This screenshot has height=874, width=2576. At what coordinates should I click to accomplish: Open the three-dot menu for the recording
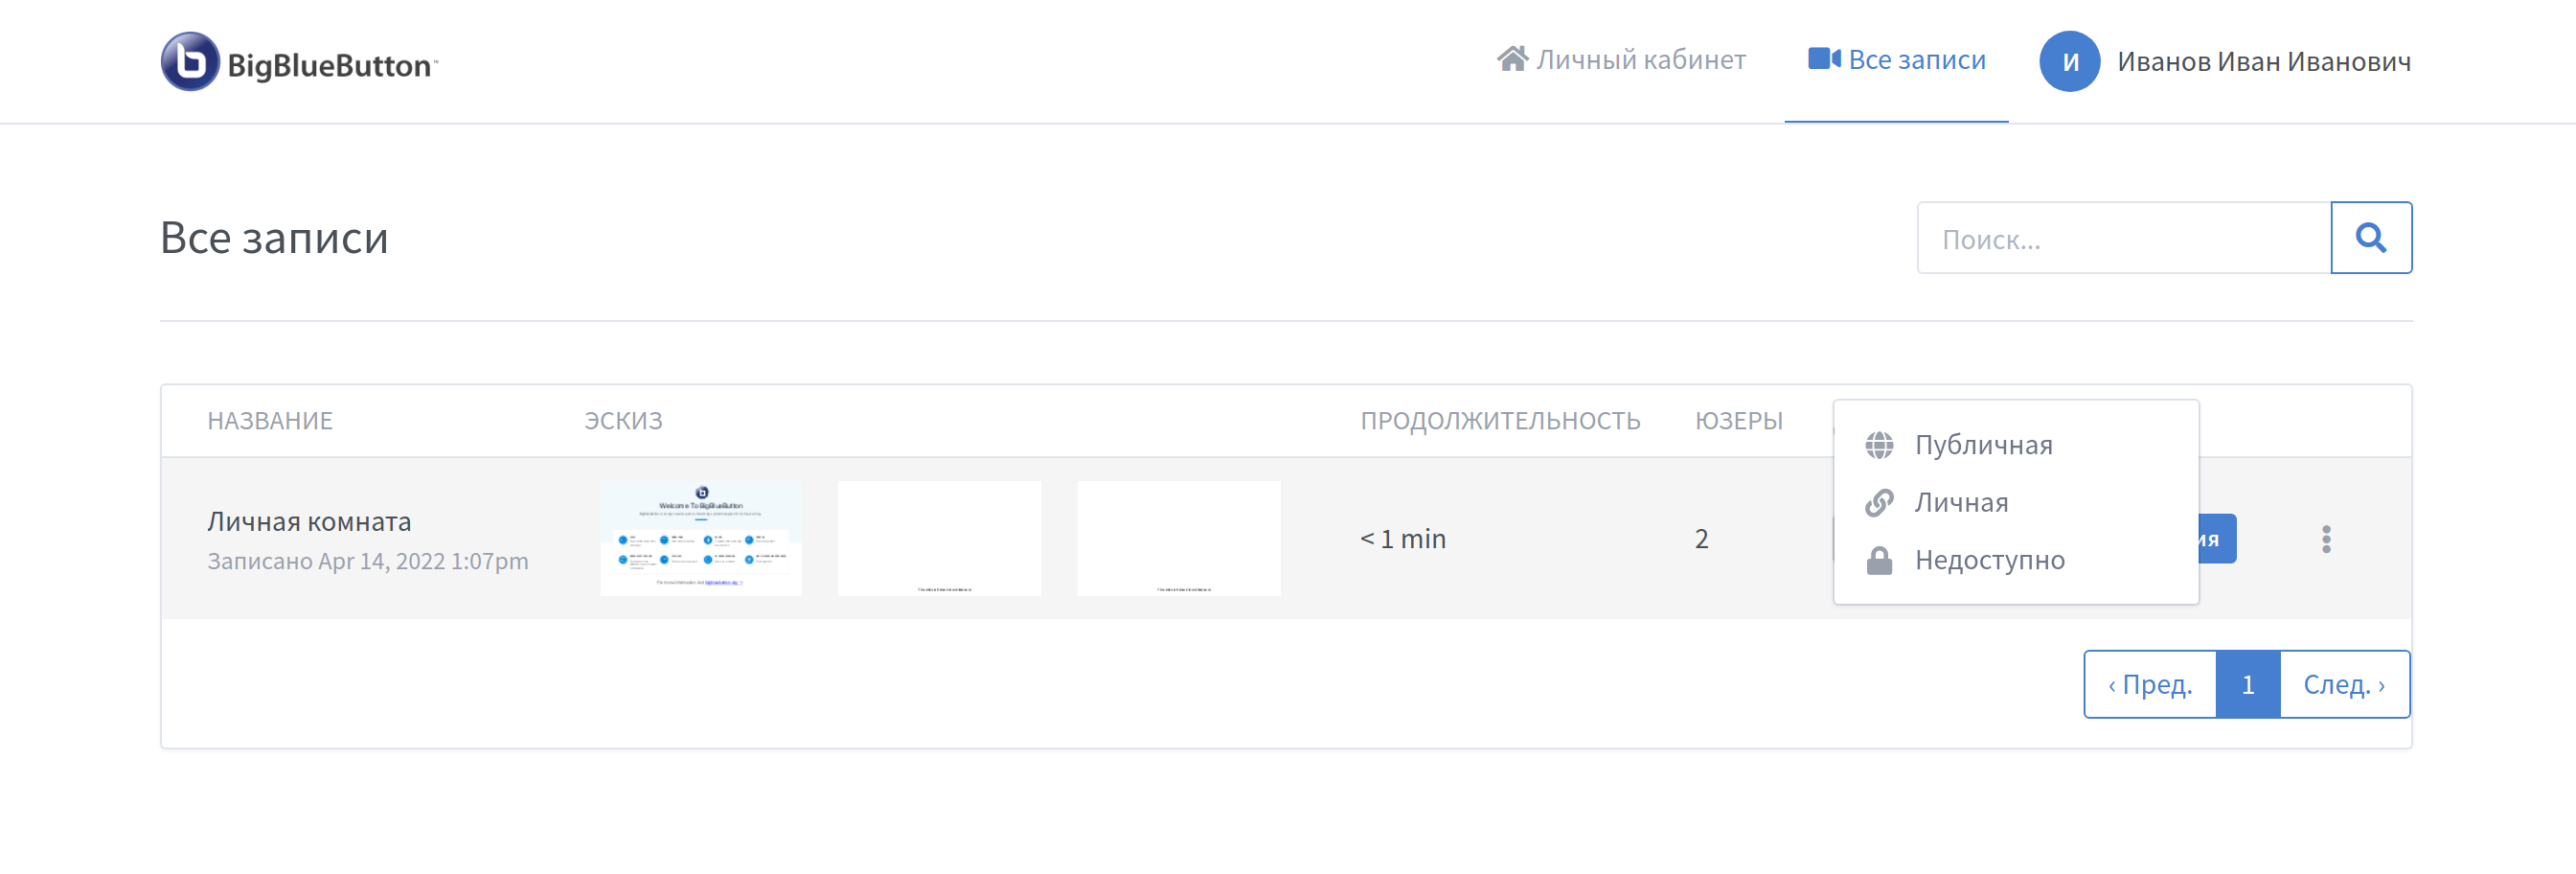[2326, 539]
